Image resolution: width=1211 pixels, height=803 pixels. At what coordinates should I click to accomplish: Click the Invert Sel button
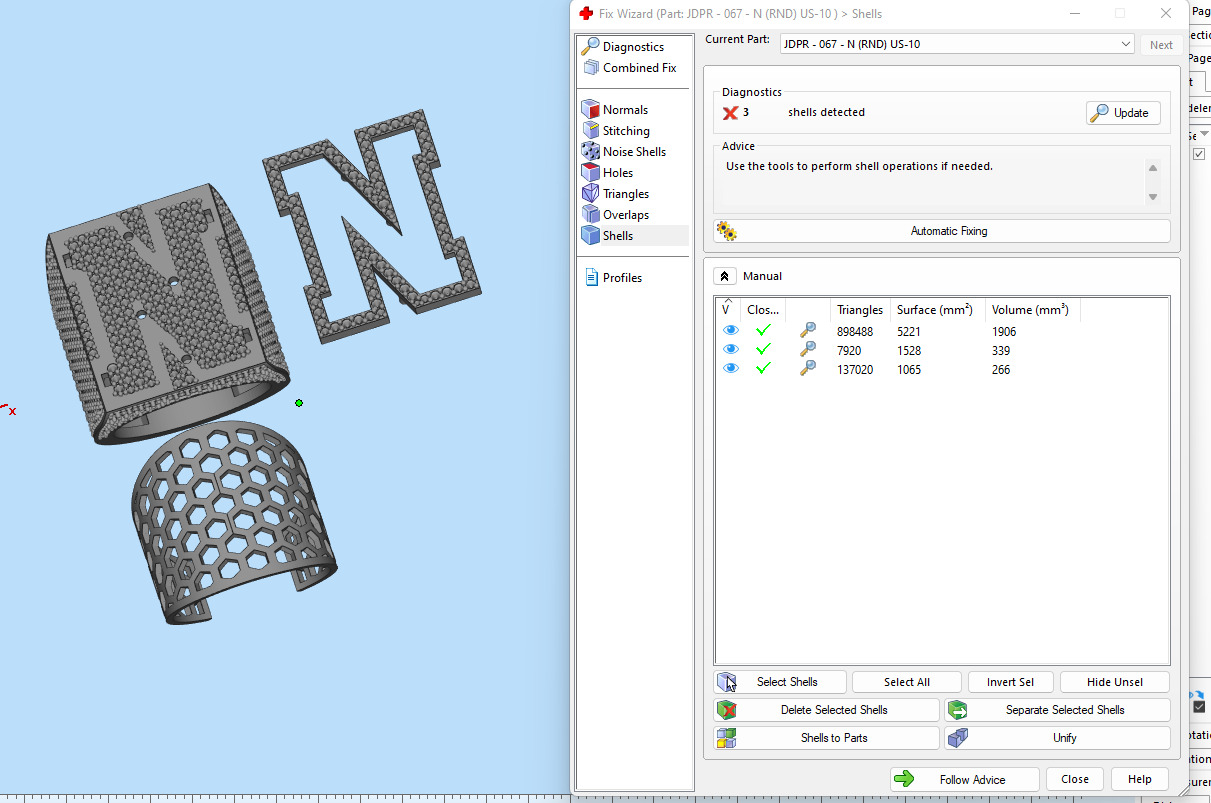click(1011, 682)
